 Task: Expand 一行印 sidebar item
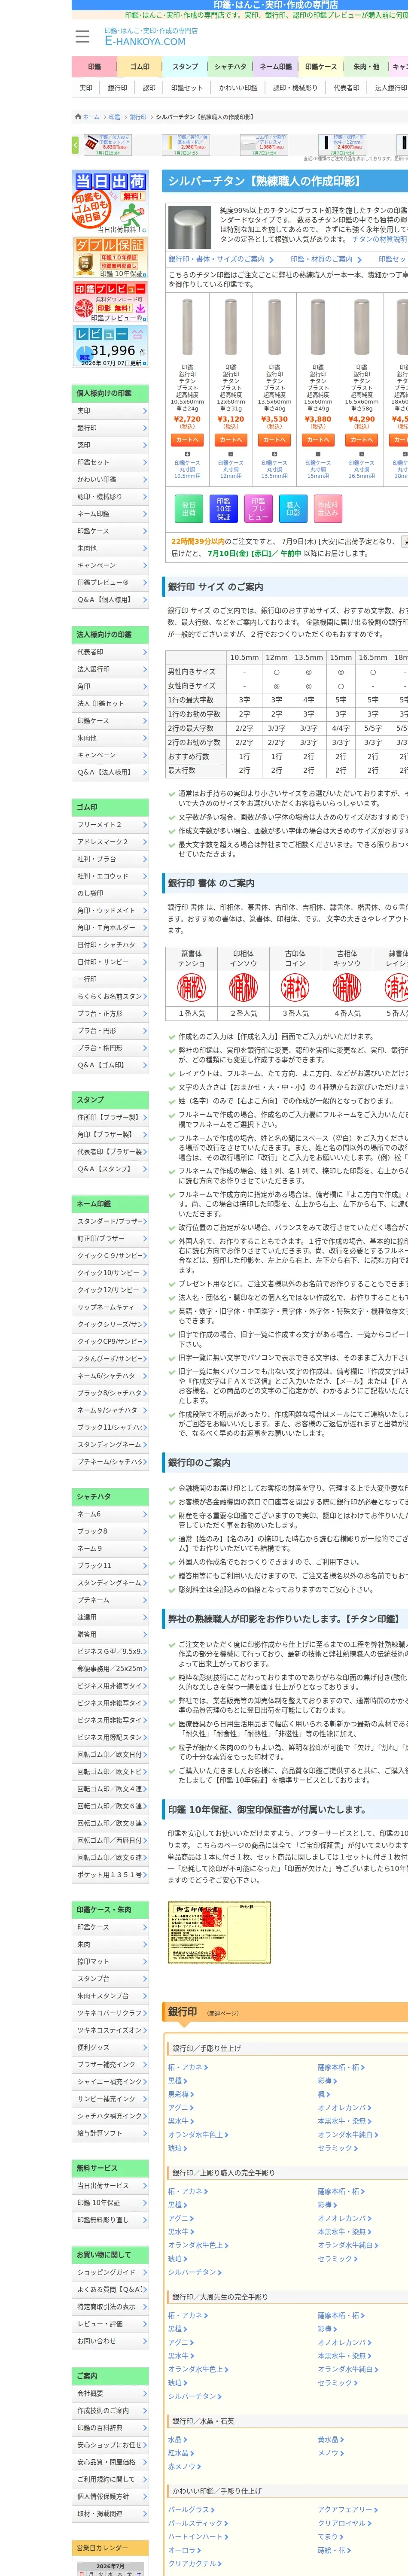[110, 979]
